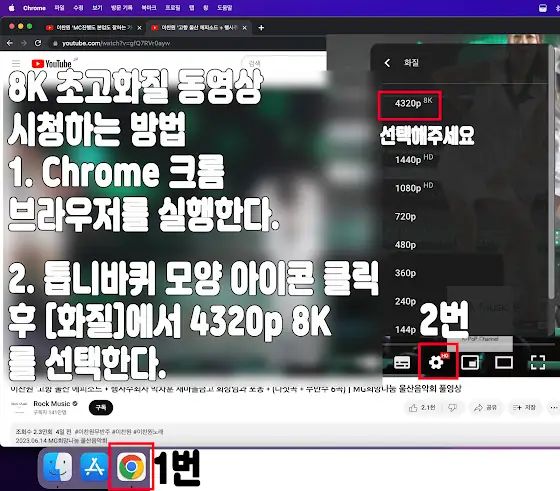The height and width of the screenshot is (491, 560).
Task: Enable theater mode view
Action: point(504,362)
